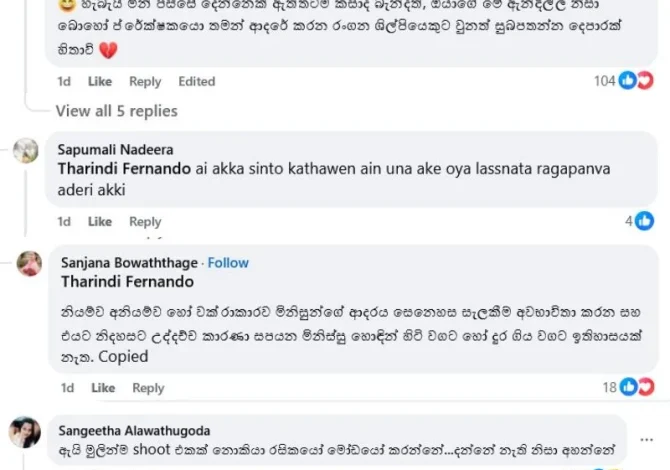The width and height of the screenshot is (670, 470).
Task: Reply to Sapumali Nadeera's comment
Action: click(x=145, y=221)
